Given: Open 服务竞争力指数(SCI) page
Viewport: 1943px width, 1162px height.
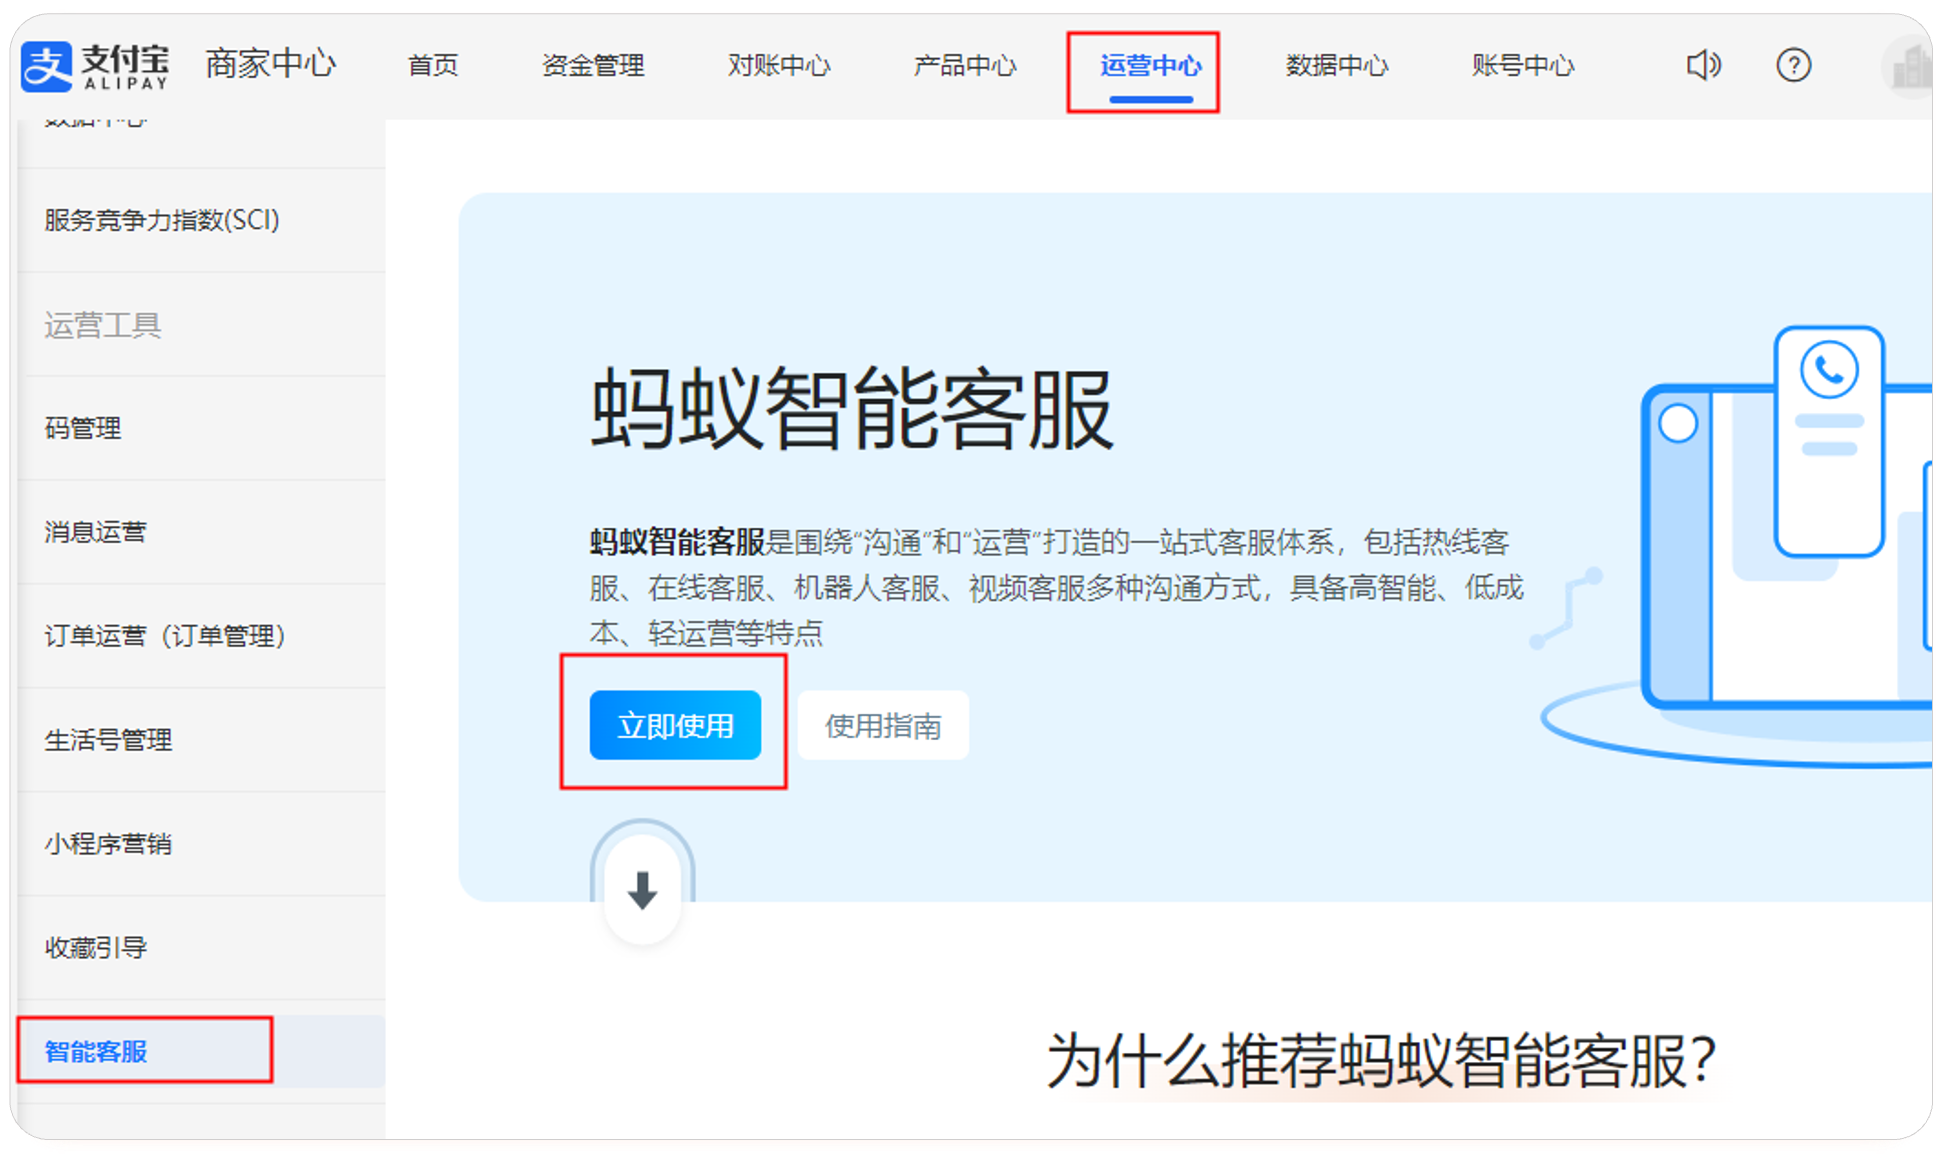Looking at the screenshot, I should 162,220.
